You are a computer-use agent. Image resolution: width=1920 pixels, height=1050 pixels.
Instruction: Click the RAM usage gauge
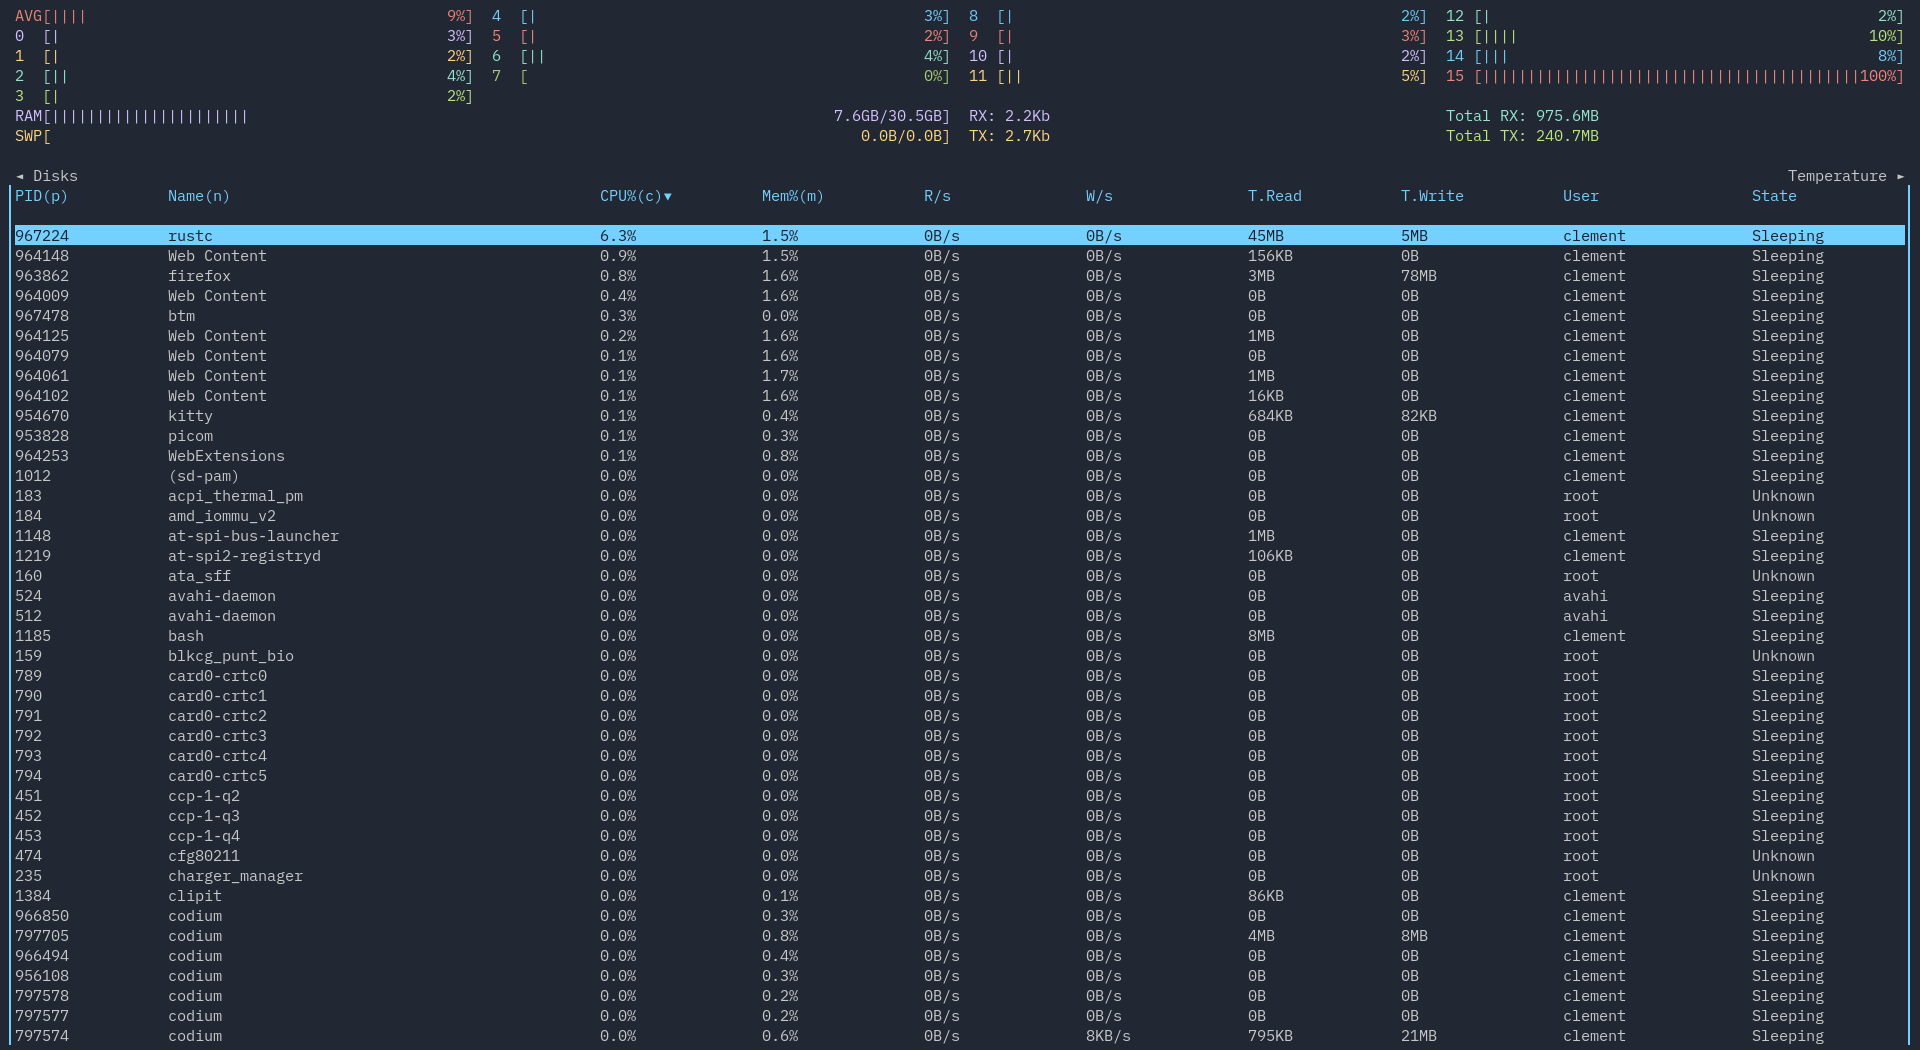click(x=130, y=116)
